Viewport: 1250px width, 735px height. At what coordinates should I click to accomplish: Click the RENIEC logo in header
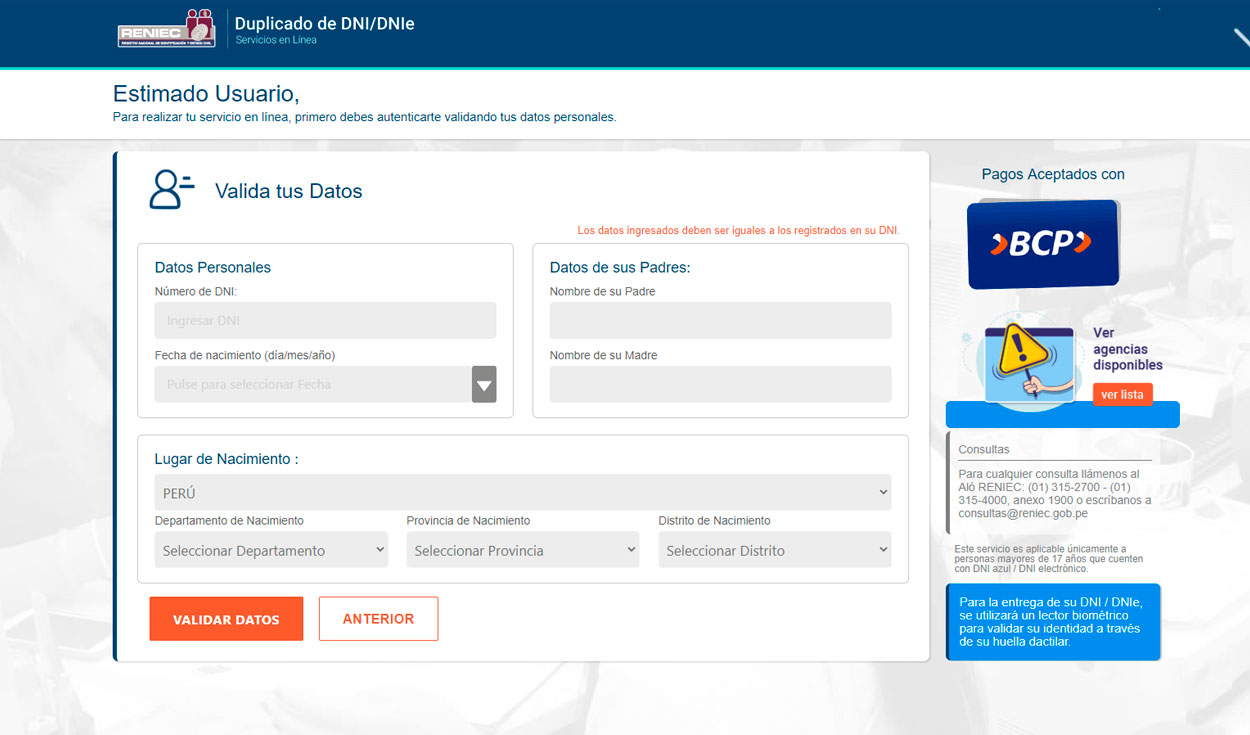pyautogui.click(x=166, y=29)
